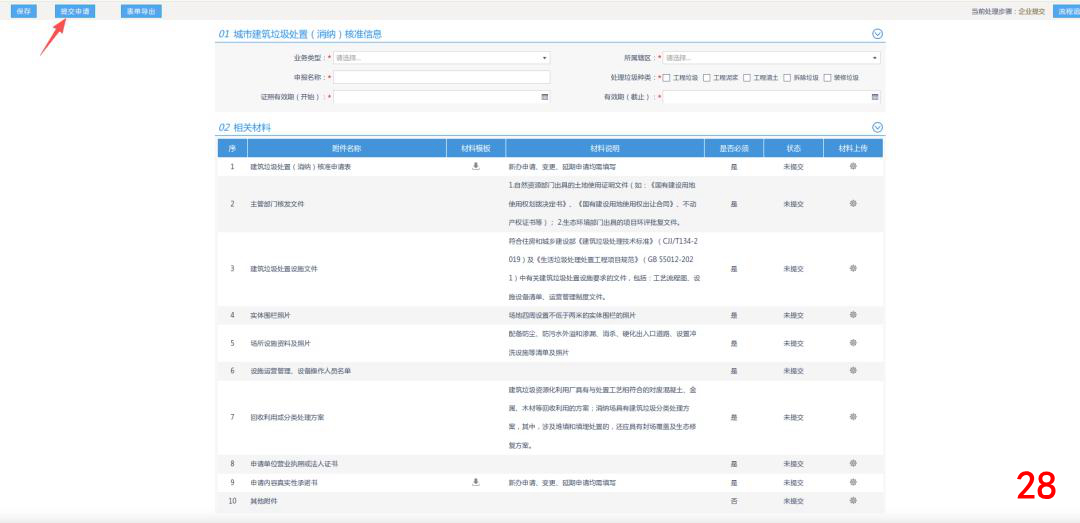The image size is (1080, 523).
Task: Open the 所属辖区 dropdown
Action: 771,58
